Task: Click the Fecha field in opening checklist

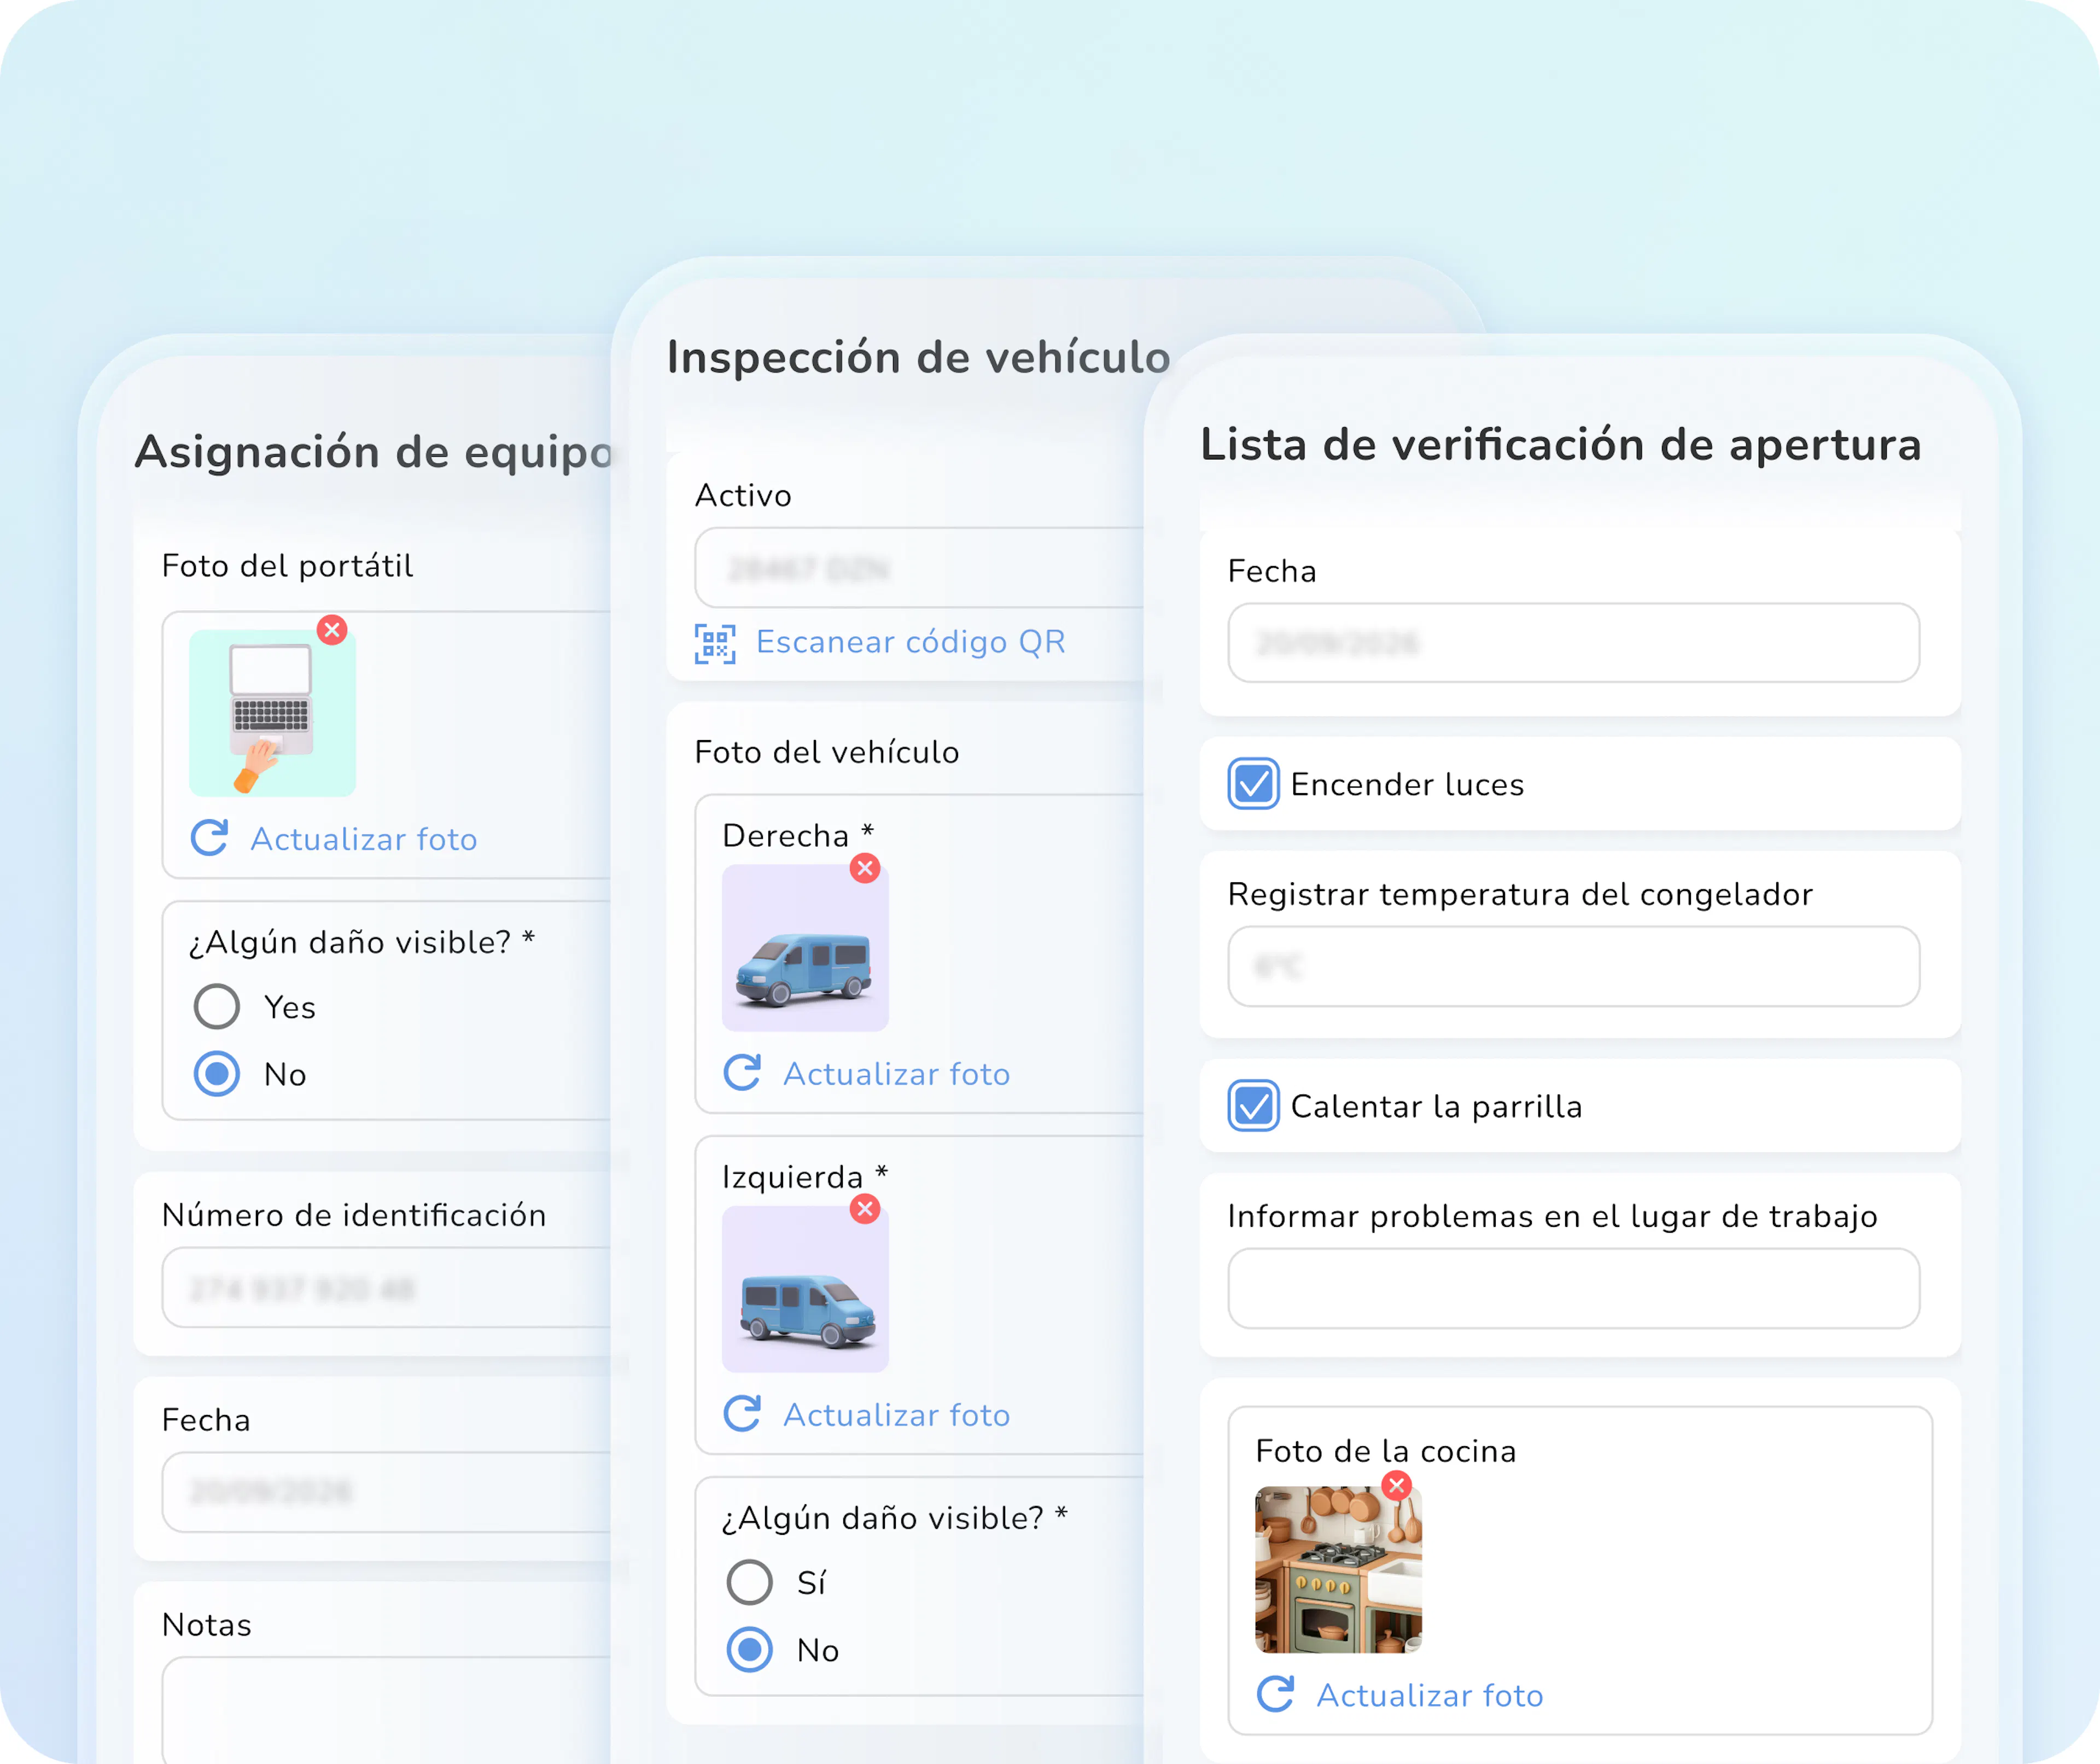Action: (1574, 643)
